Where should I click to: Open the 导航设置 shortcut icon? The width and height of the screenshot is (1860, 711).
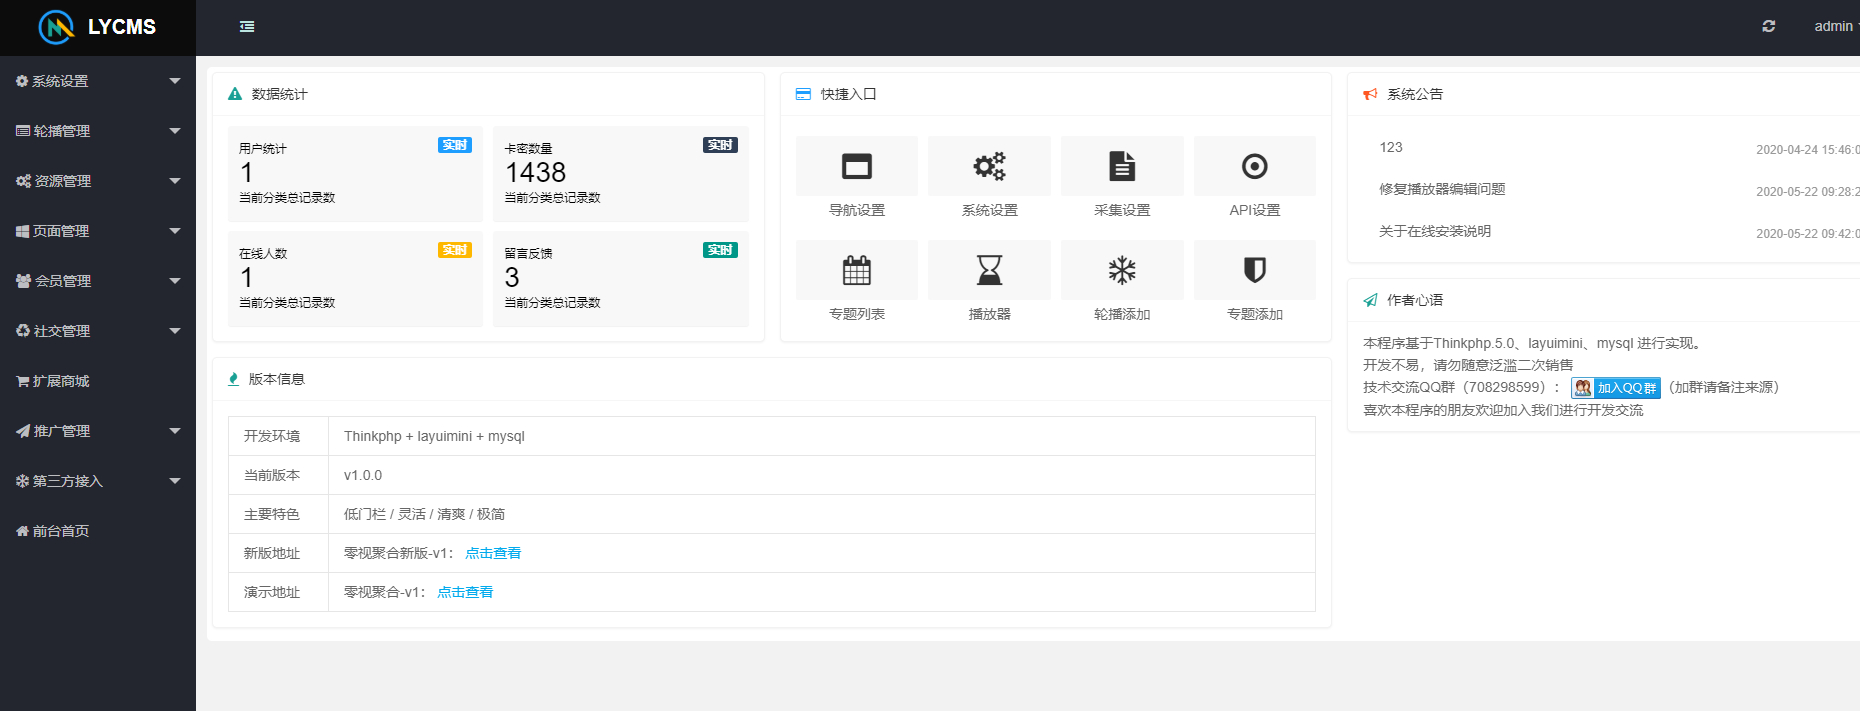(857, 166)
